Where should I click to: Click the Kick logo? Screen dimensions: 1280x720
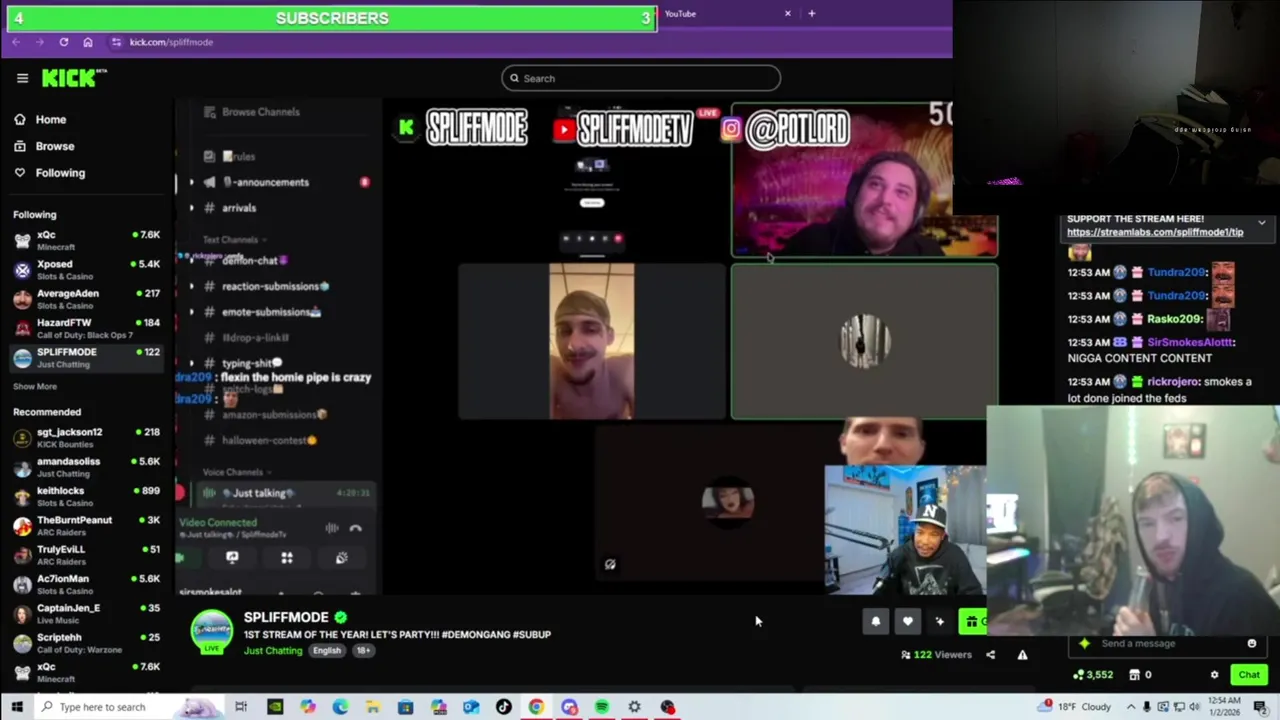(74, 78)
